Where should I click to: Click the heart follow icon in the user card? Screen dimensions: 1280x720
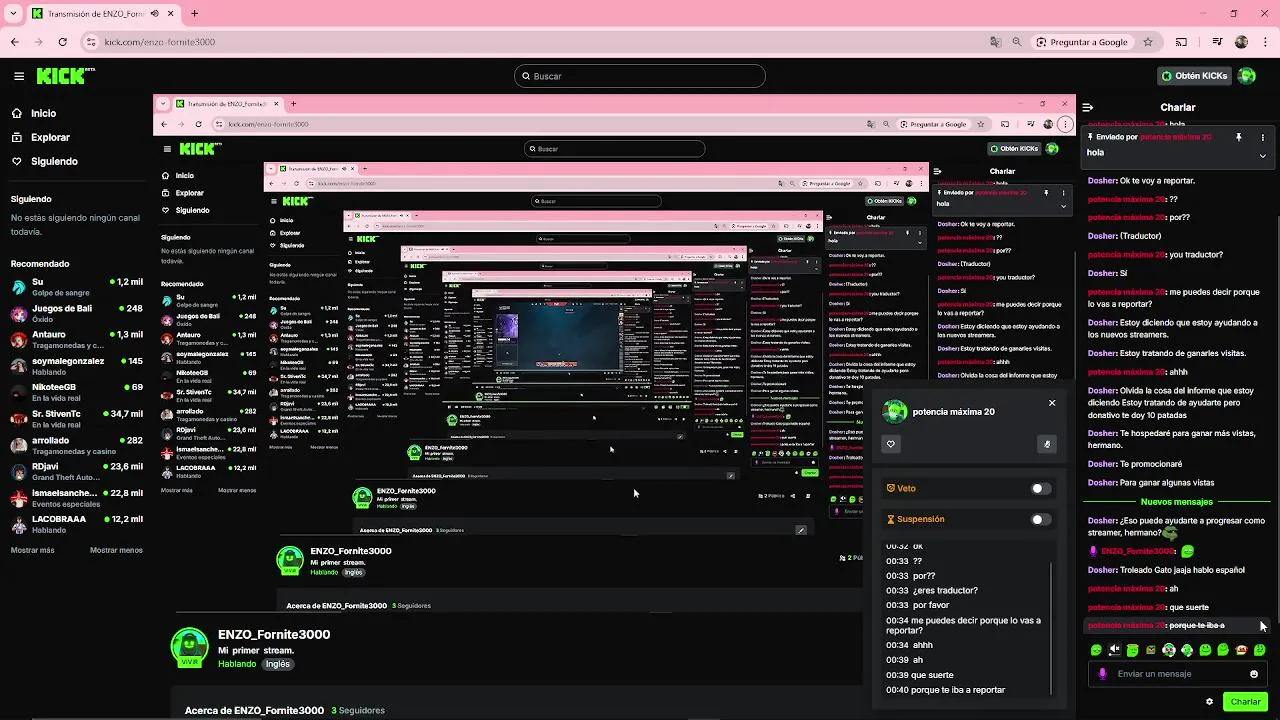pos(891,444)
